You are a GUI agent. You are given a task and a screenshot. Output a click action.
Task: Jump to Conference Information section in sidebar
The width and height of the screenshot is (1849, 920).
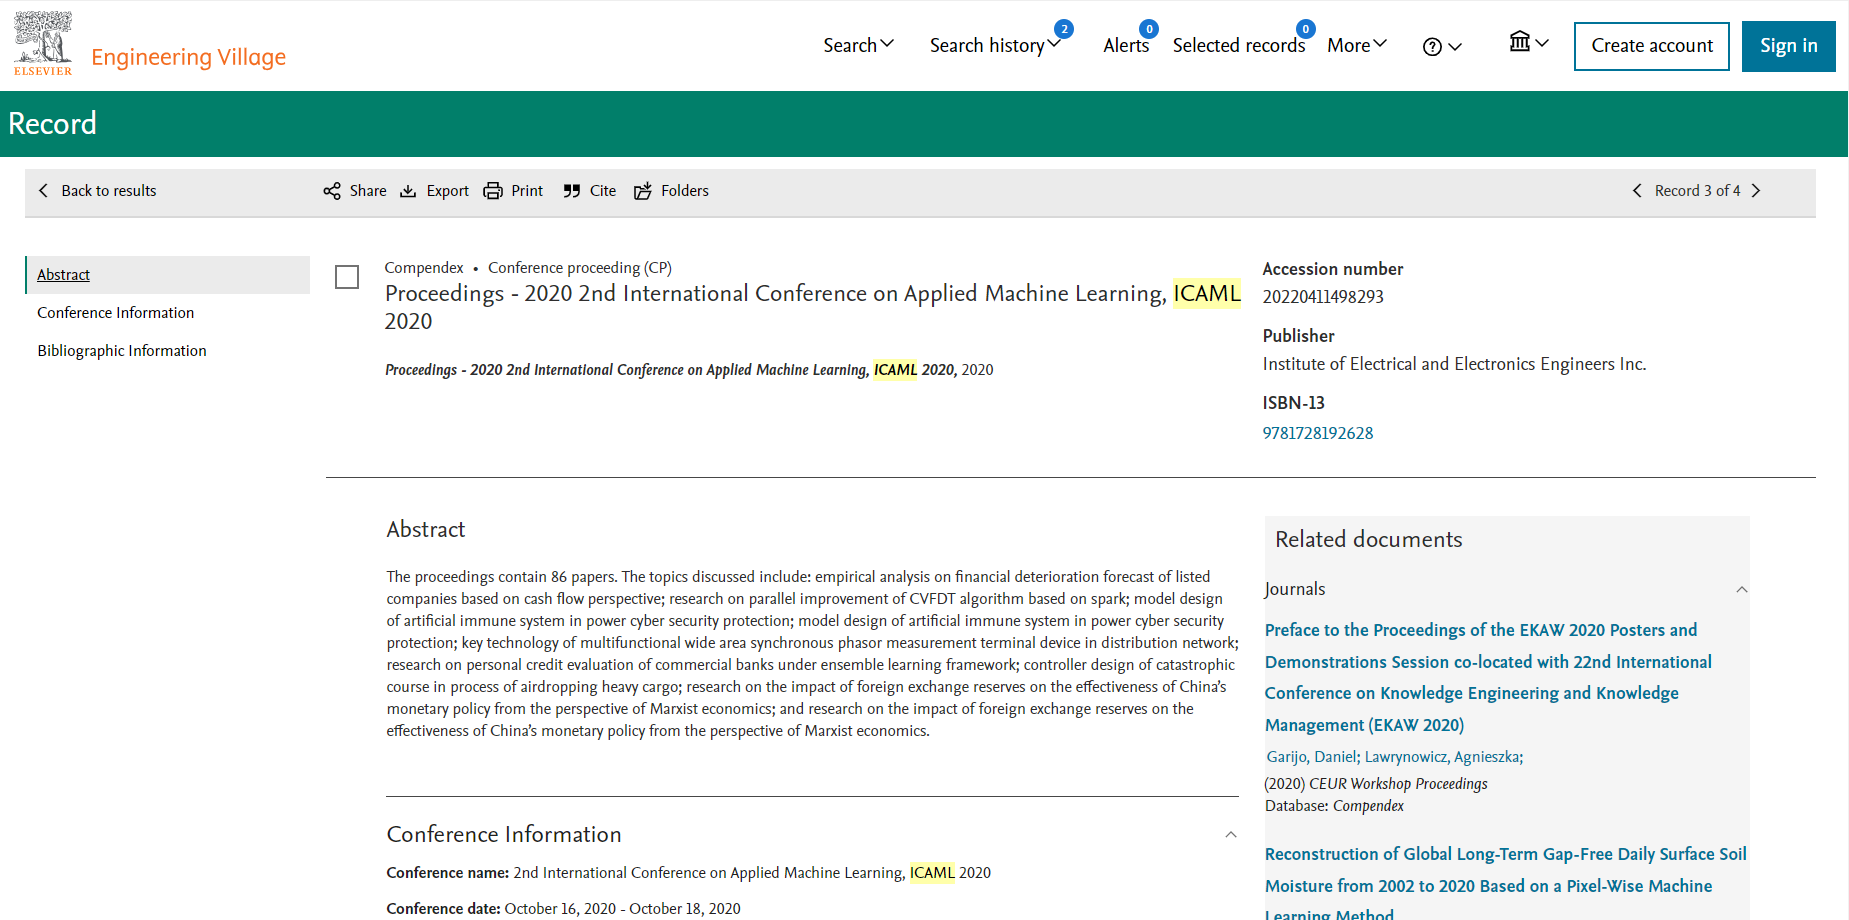click(116, 313)
